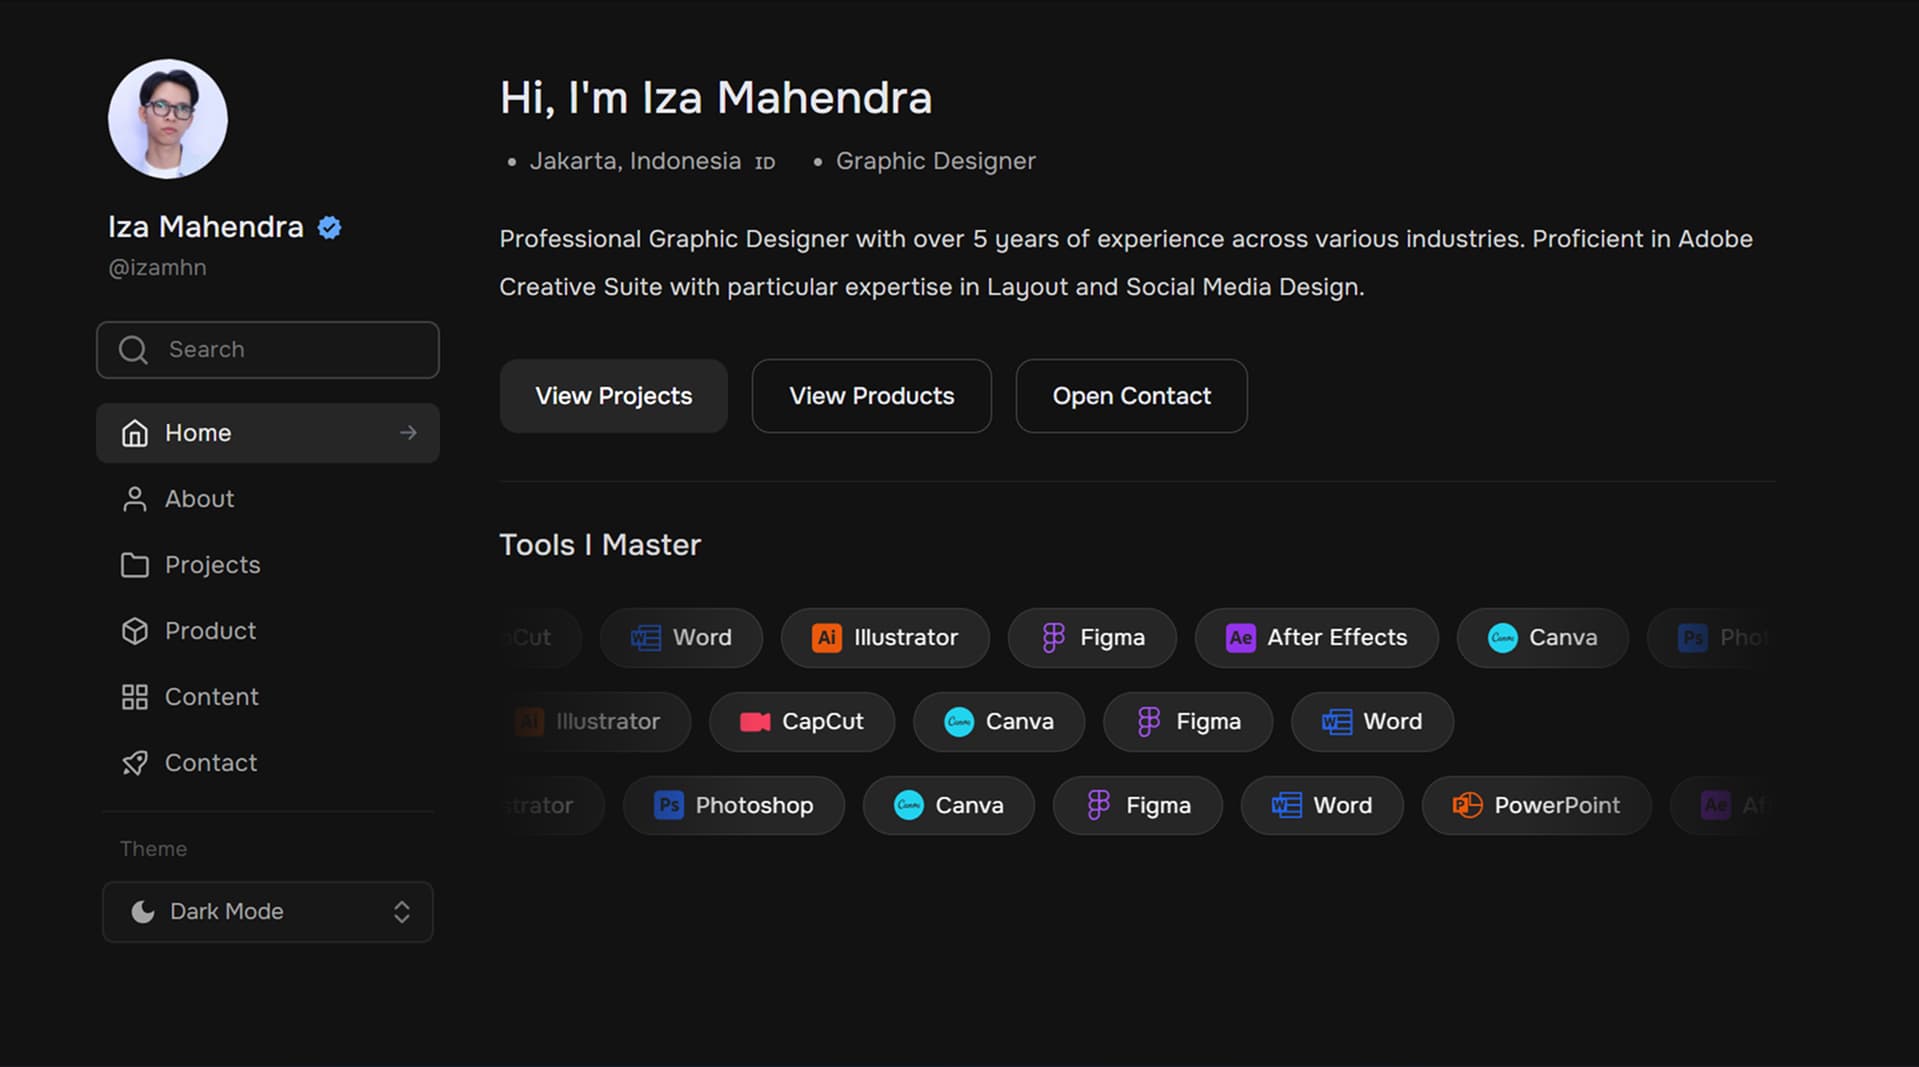Open the Home menu item
The height and width of the screenshot is (1067, 1919).
[268, 433]
